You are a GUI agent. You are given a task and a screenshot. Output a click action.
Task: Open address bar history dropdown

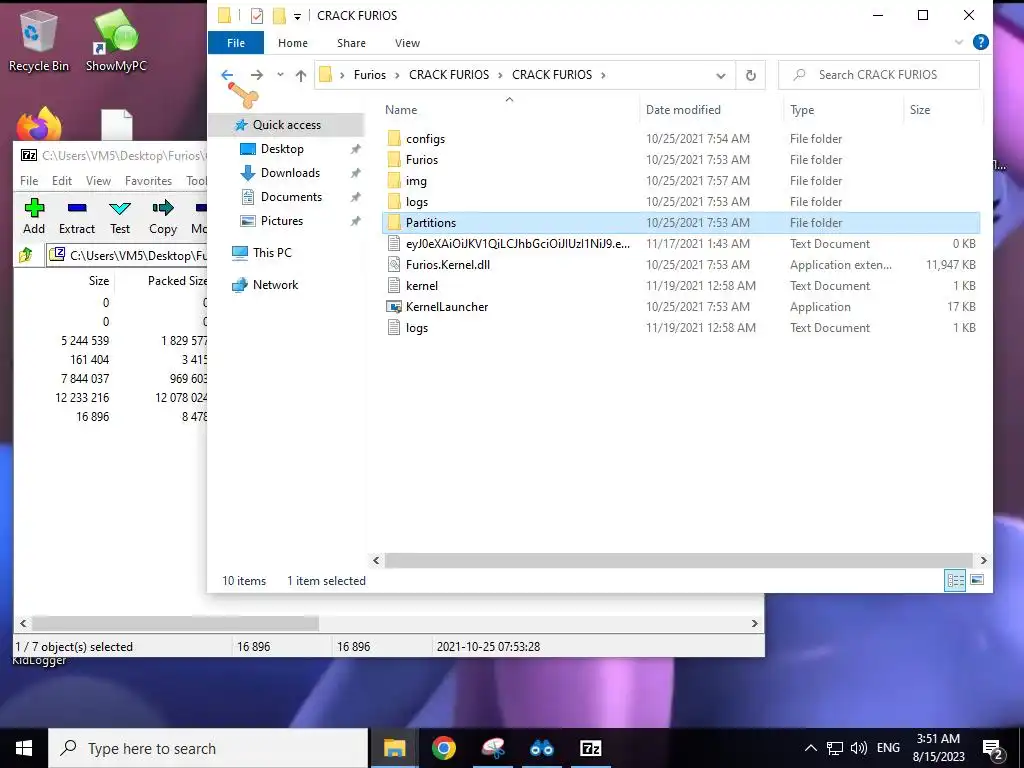[x=720, y=76]
